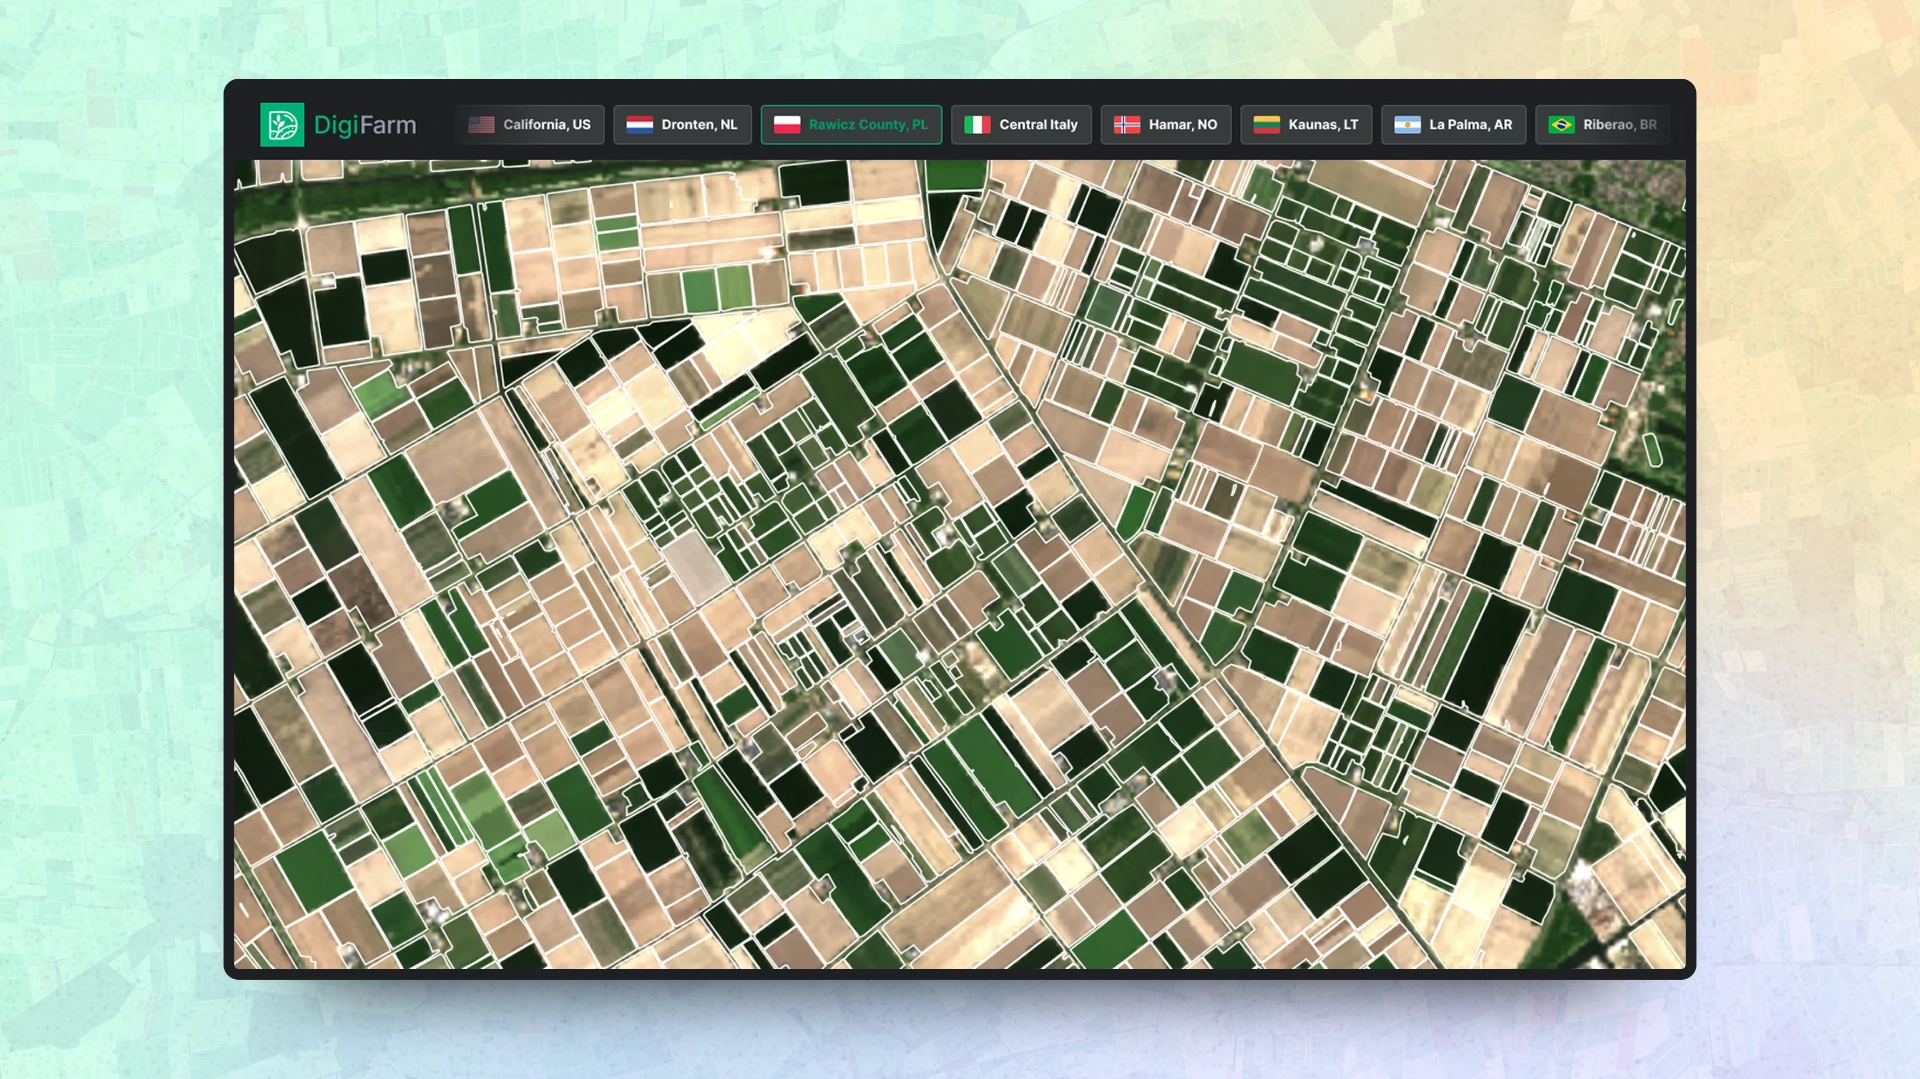
Task: Click the Poland flag icon
Action: point(788,125)
